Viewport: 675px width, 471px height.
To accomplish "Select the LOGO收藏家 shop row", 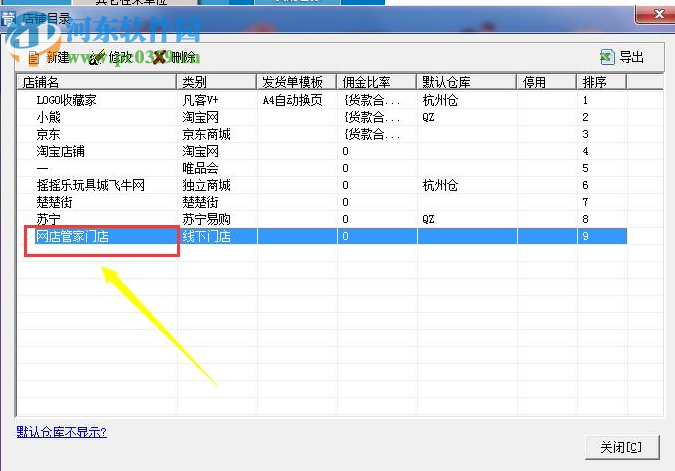I will point(322,100).
